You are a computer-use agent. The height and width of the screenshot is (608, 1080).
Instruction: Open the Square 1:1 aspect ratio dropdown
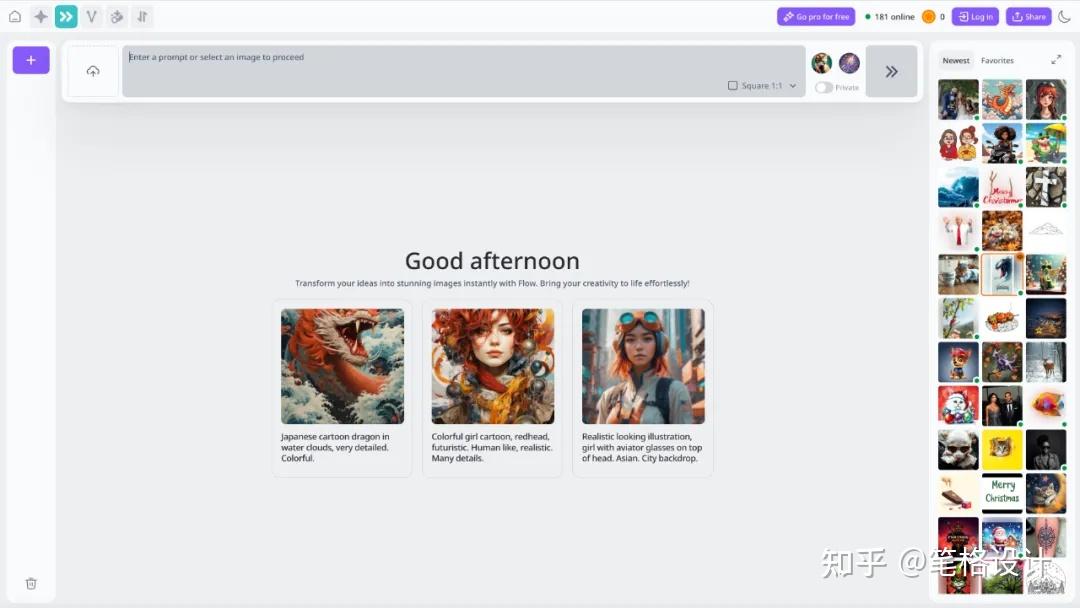[762, 85]
